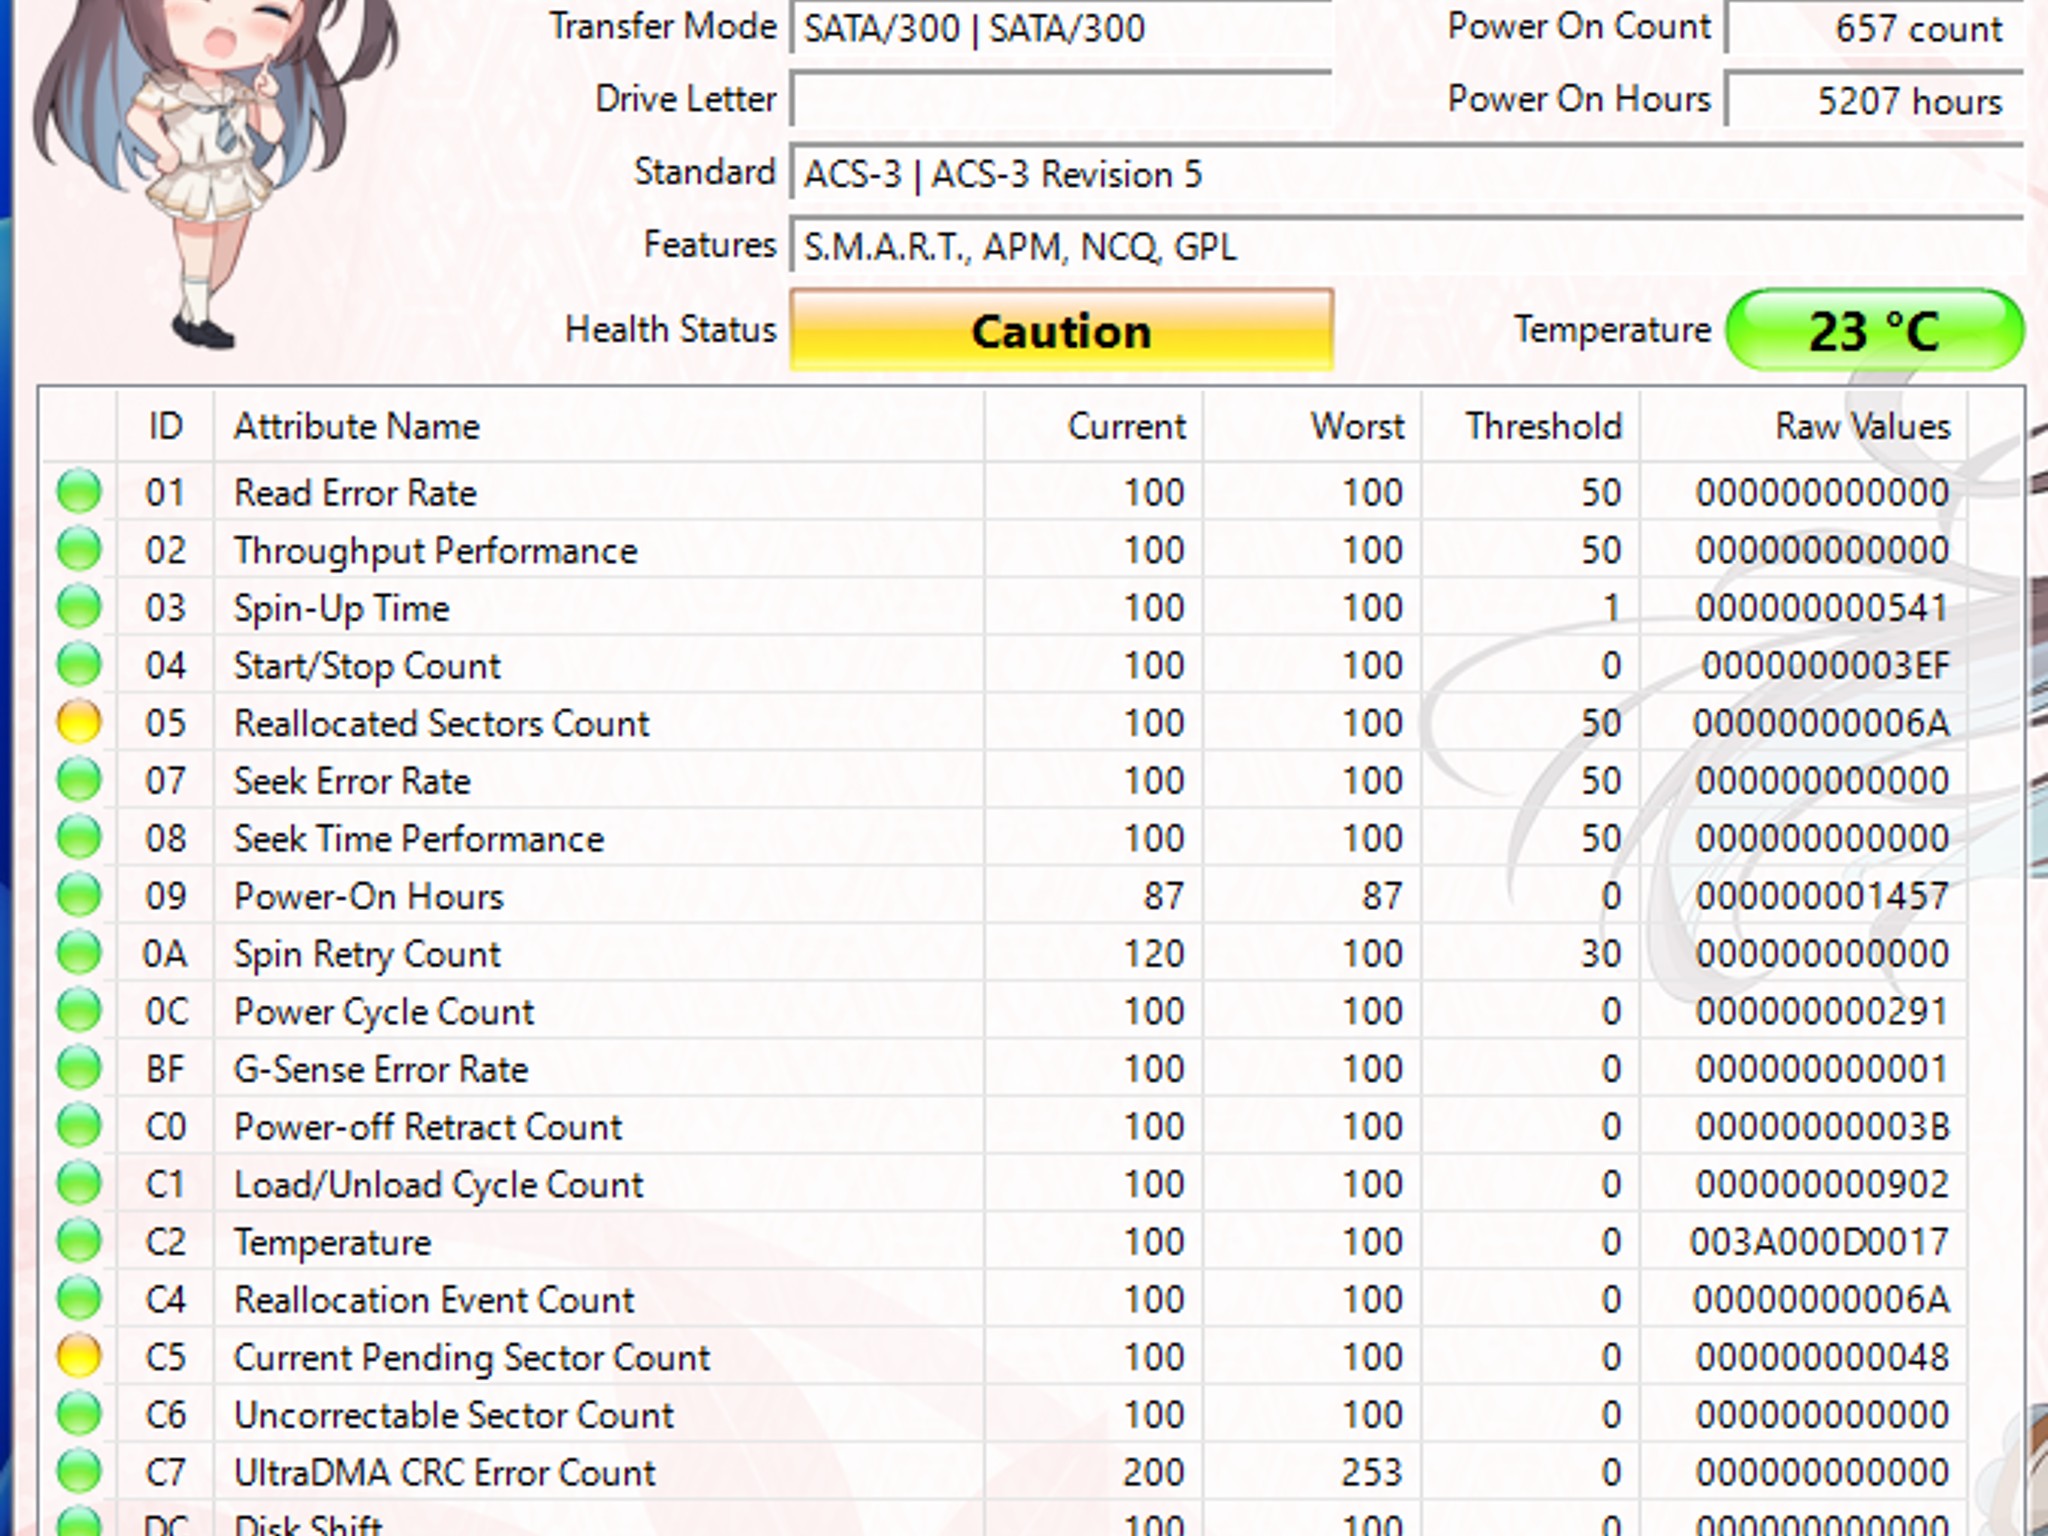
Task: Click the yellow Caution health status button
Action: (1061, 330)
